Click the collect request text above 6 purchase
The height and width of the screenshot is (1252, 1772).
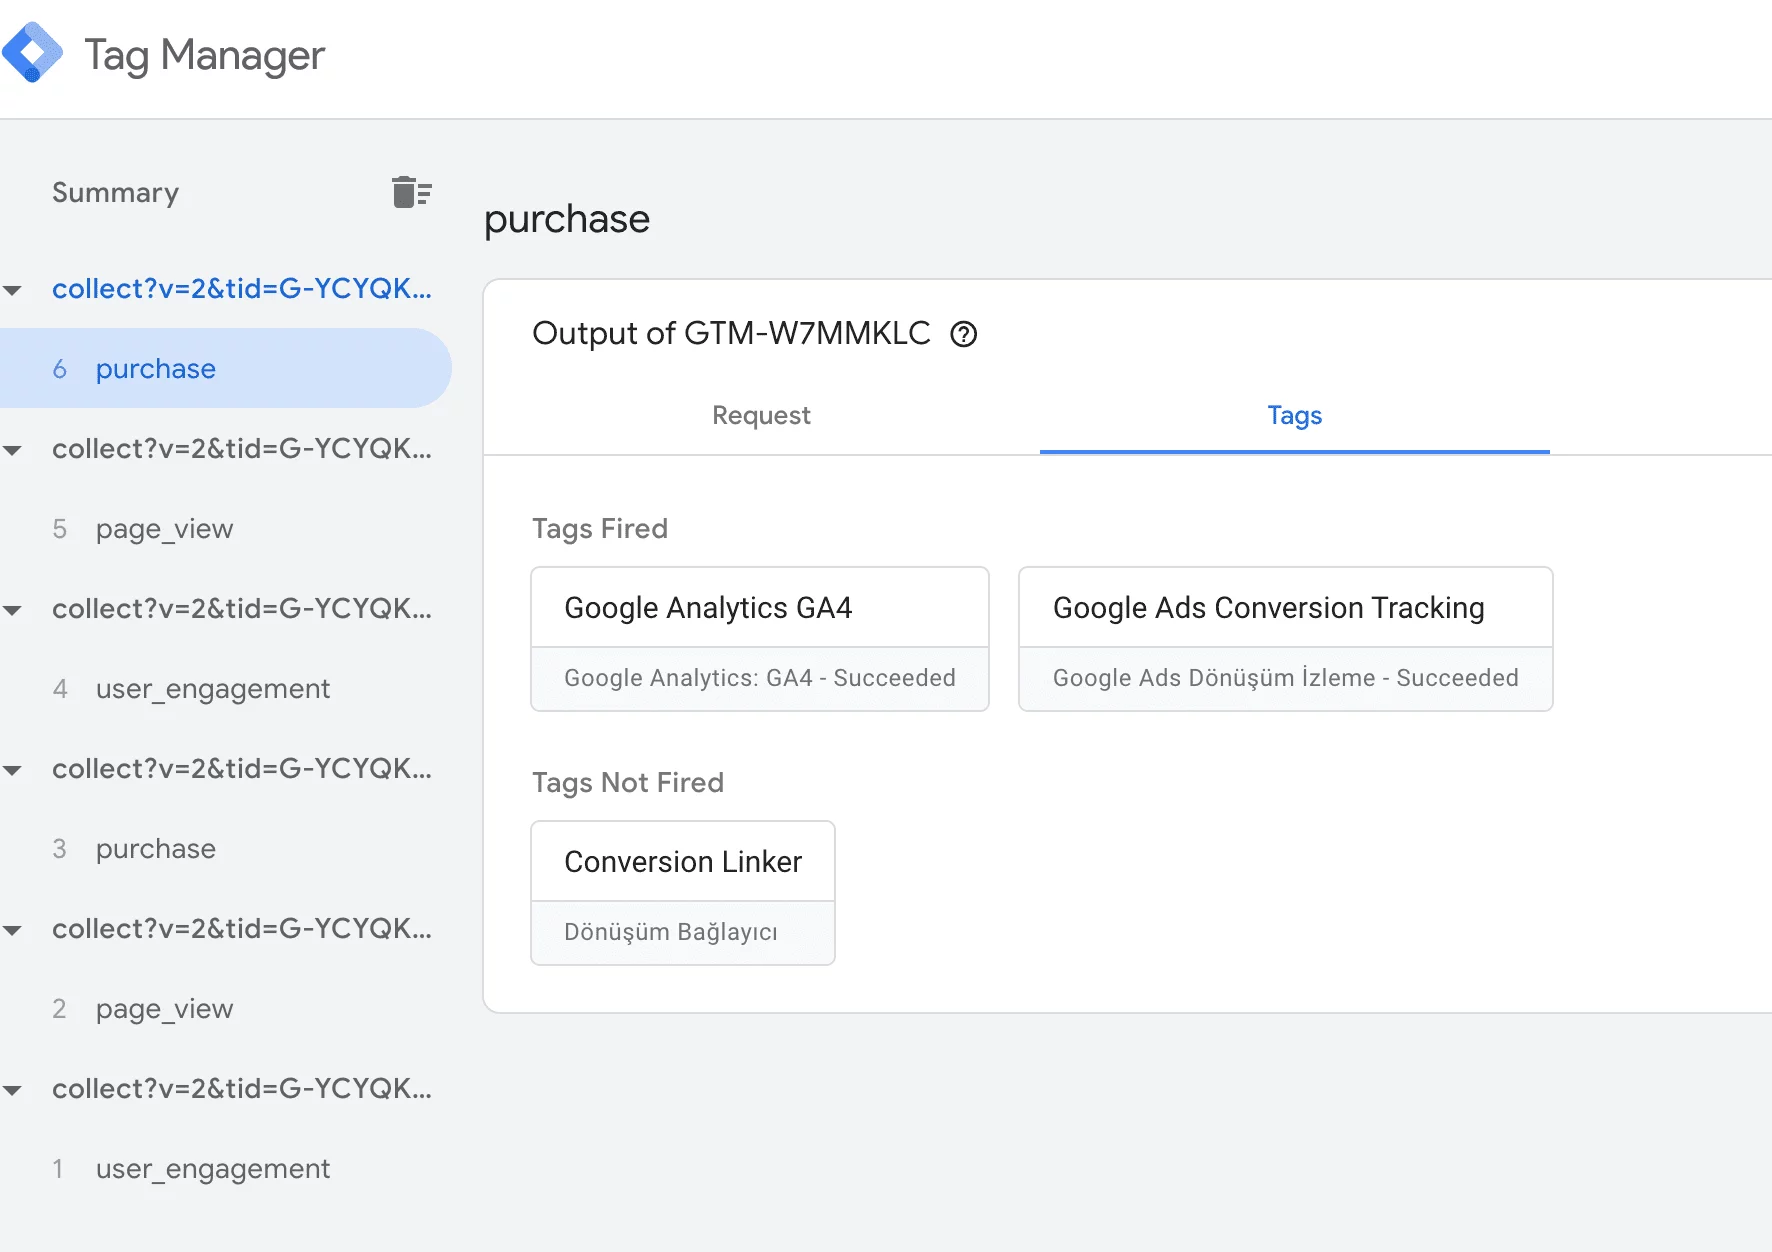(x=242, y=289)
